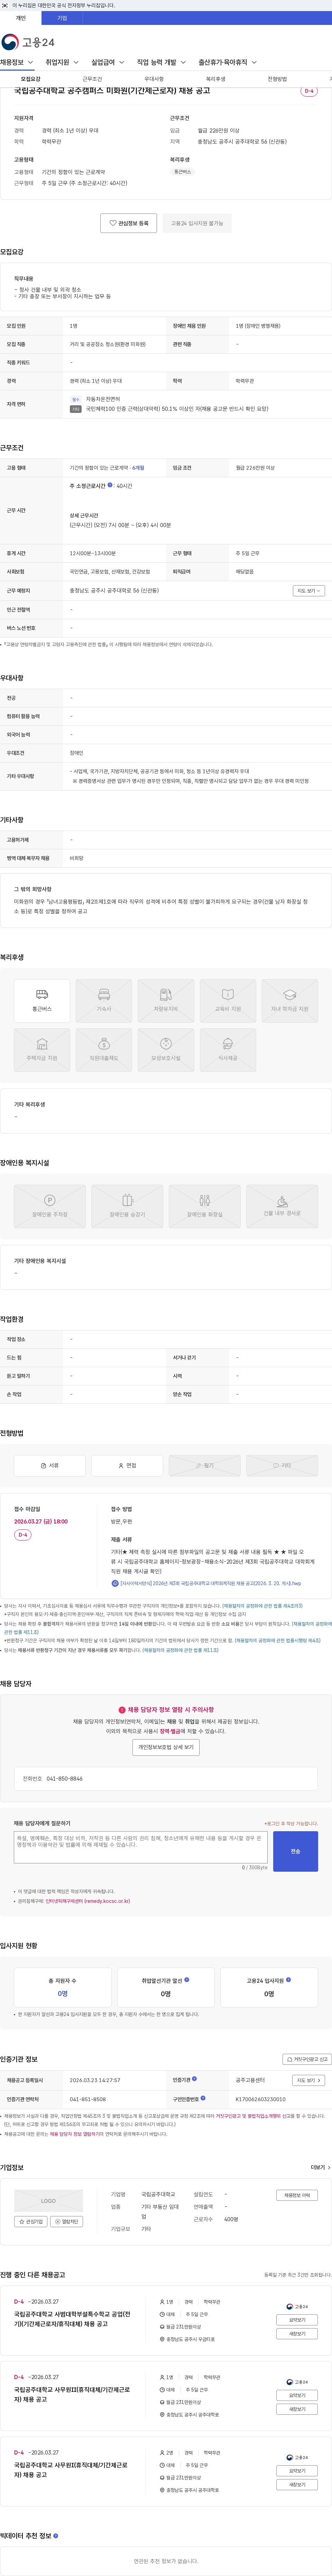Click the 건물 내부 경사로 icon
This screenshot has height=2576, width=332.
[x=282, y=1206]
